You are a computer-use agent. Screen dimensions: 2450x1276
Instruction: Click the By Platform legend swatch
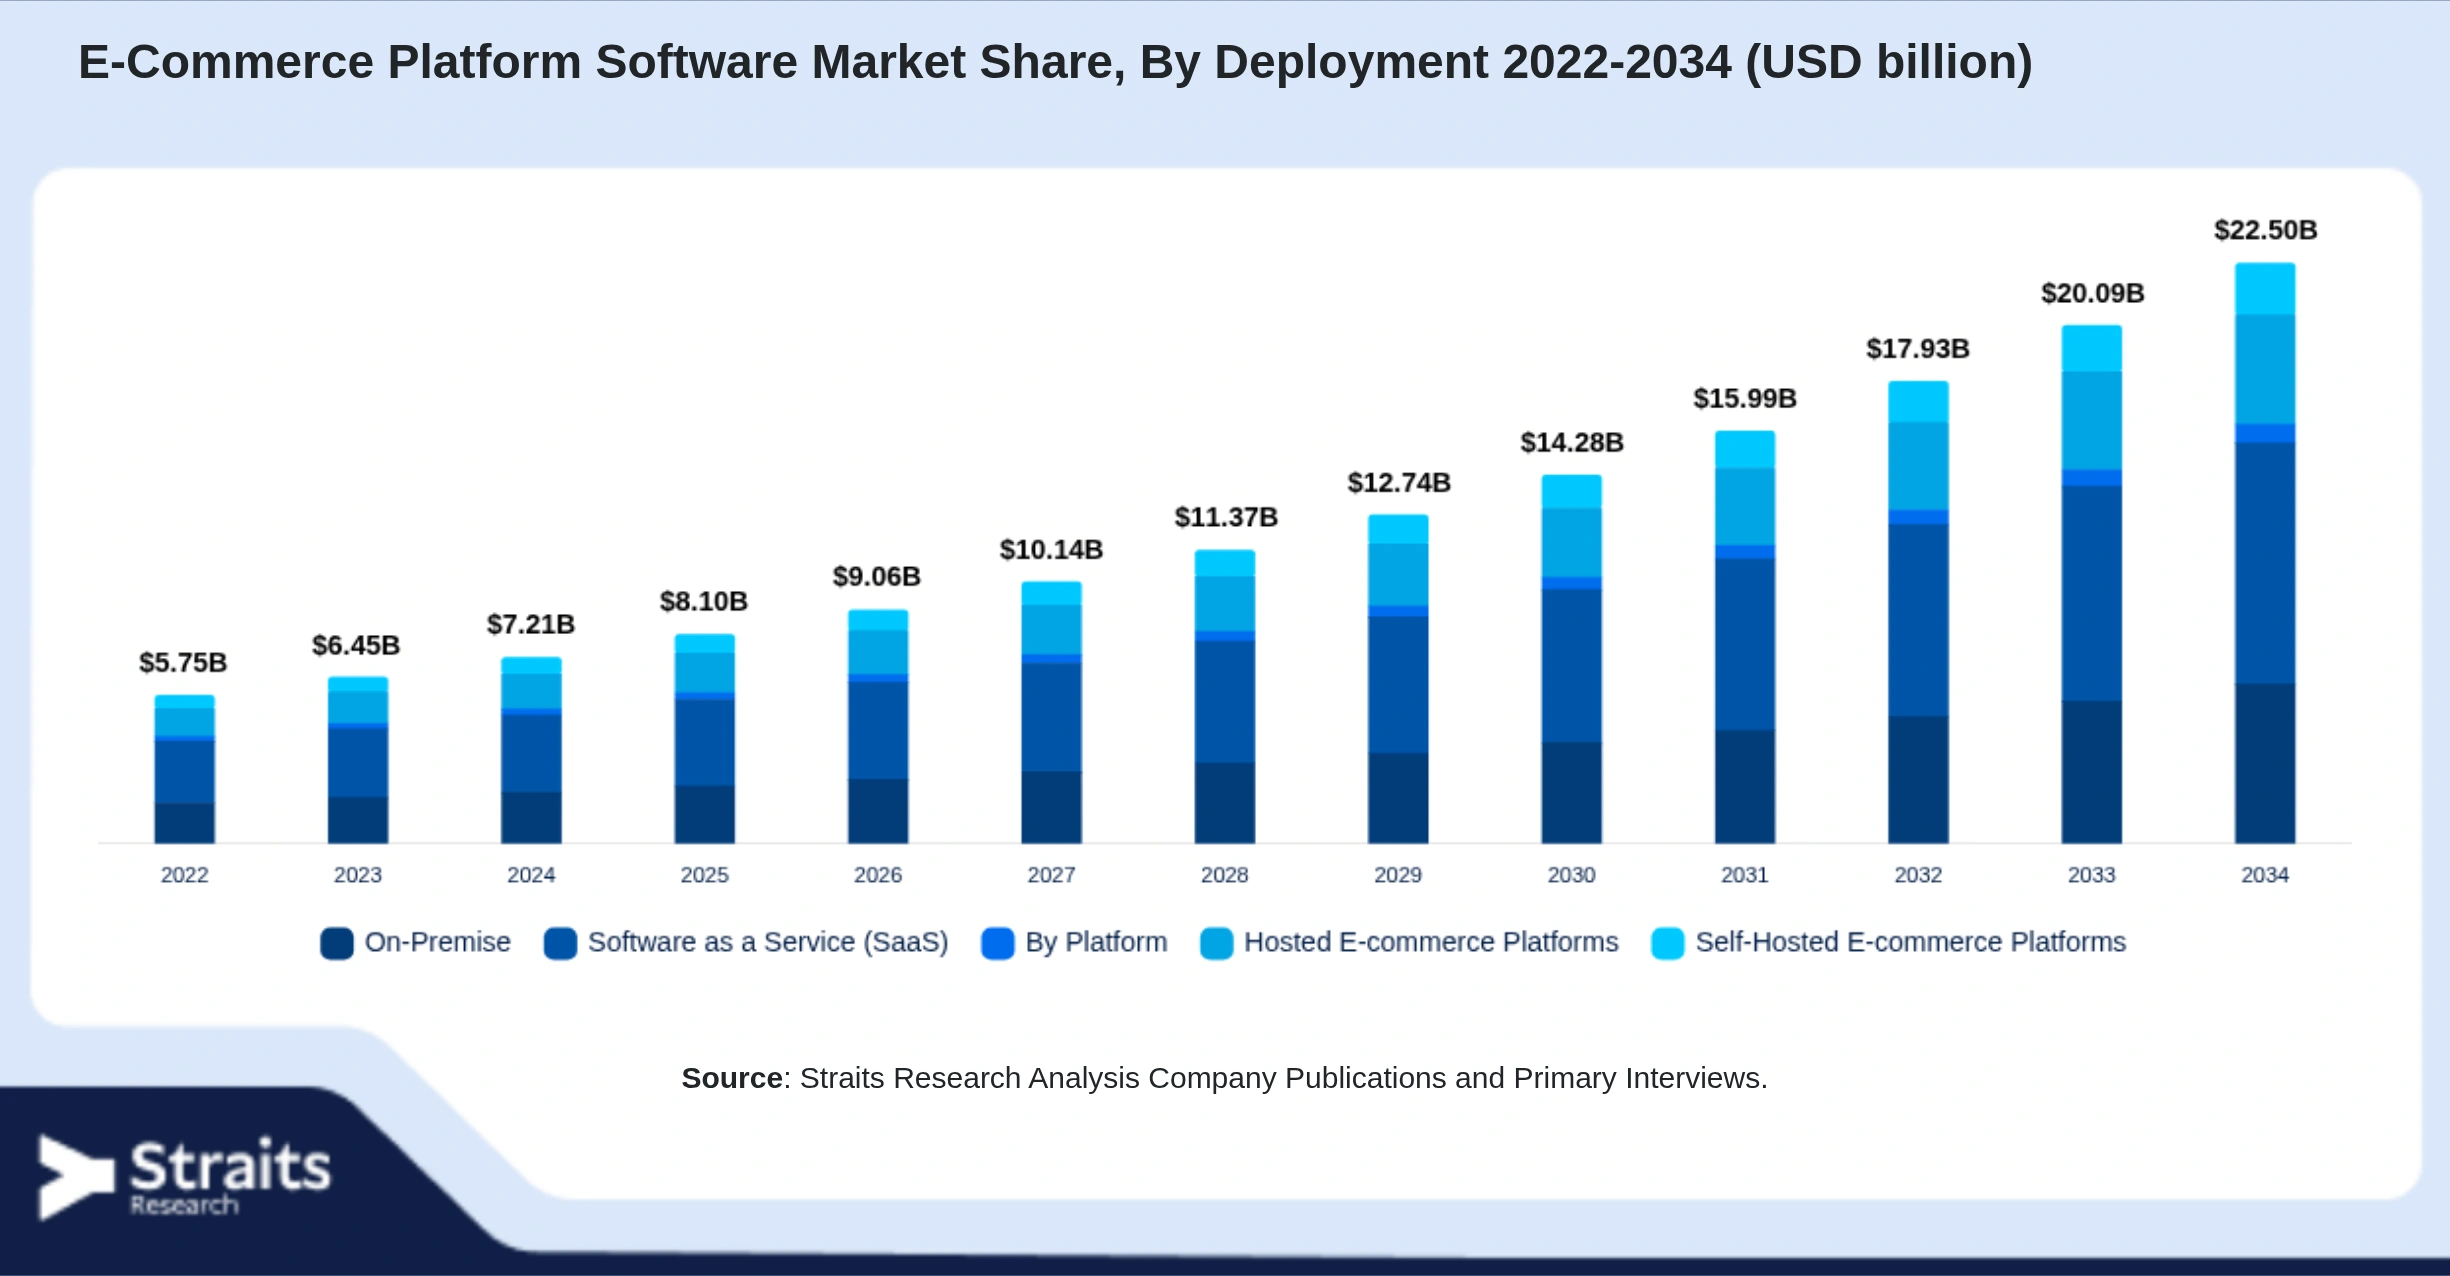(998, 943)
